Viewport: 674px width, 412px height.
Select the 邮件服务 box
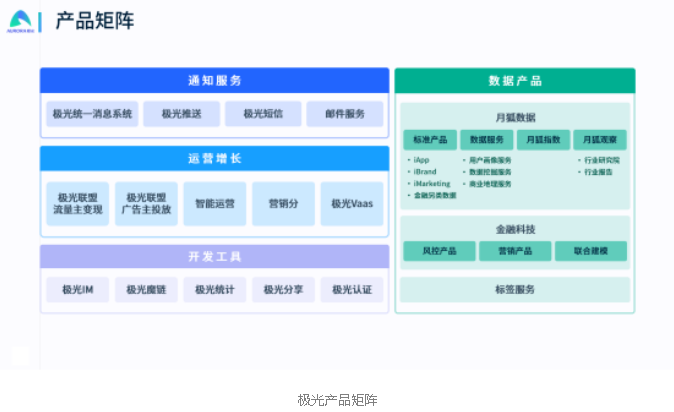click(x=345, y=114)
